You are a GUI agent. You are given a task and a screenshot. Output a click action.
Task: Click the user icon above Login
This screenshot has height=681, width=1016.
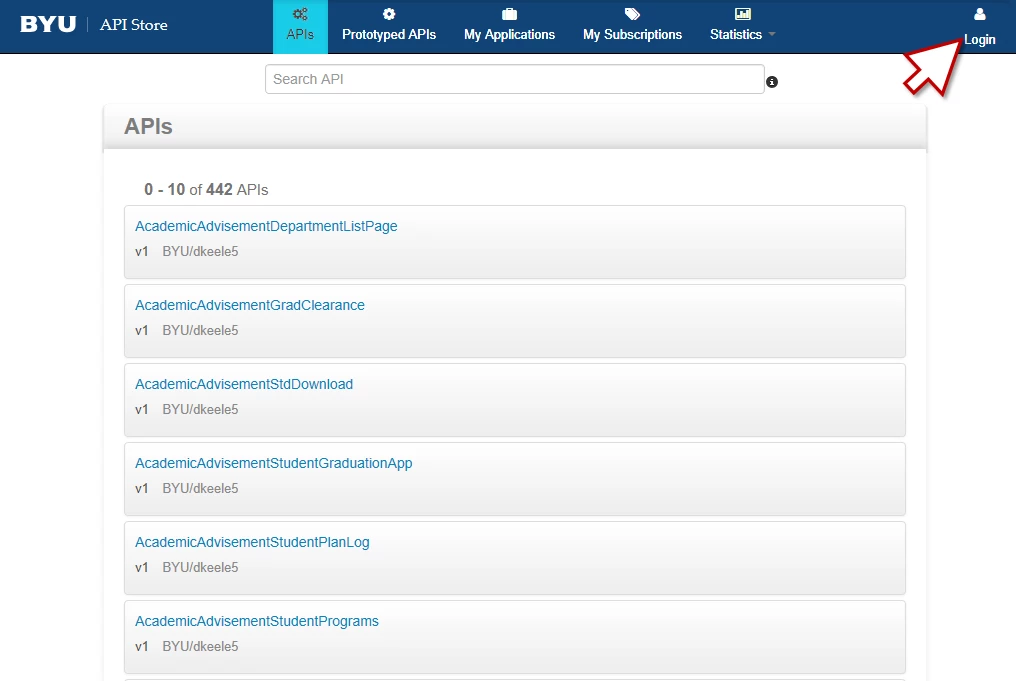[980, 14]
